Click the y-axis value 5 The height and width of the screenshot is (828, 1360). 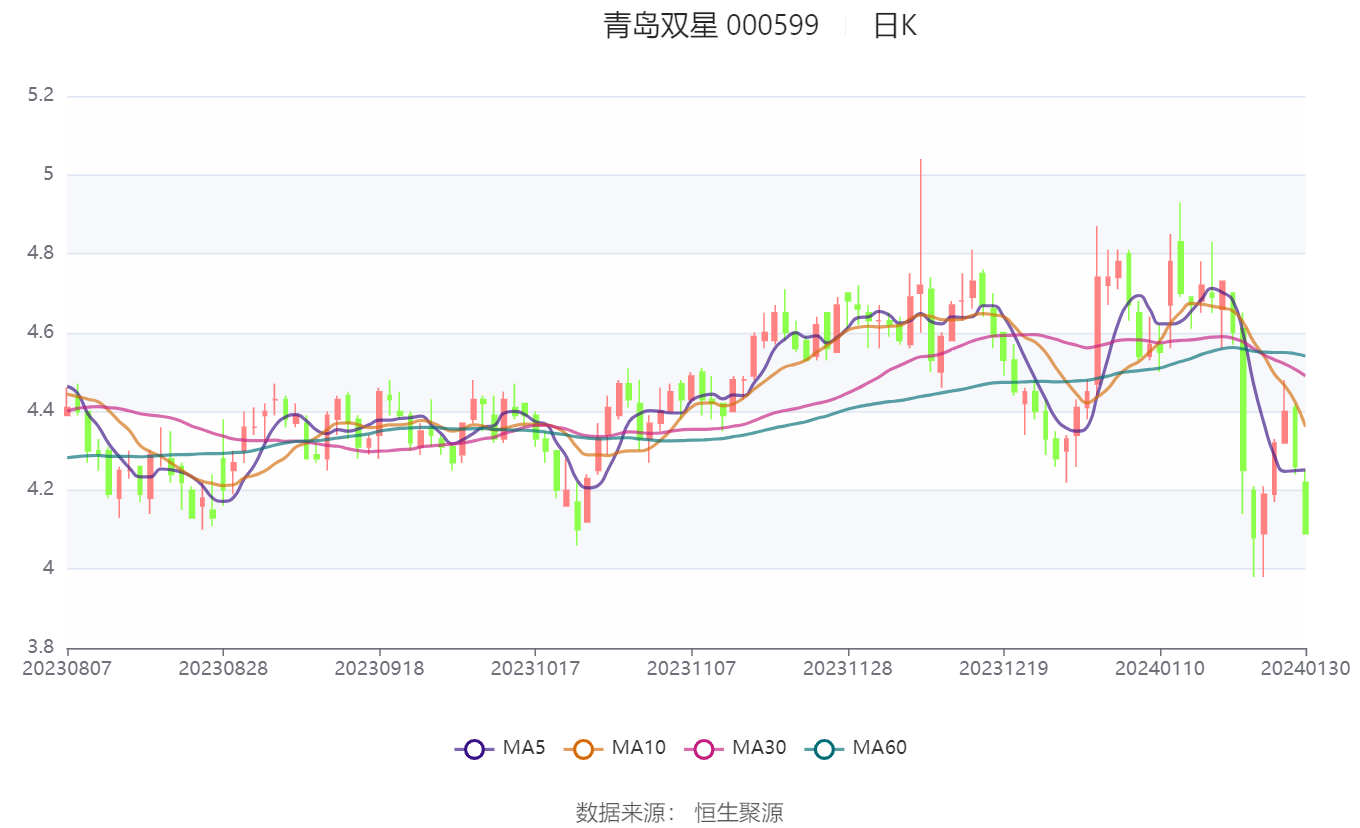pos(48,175)
